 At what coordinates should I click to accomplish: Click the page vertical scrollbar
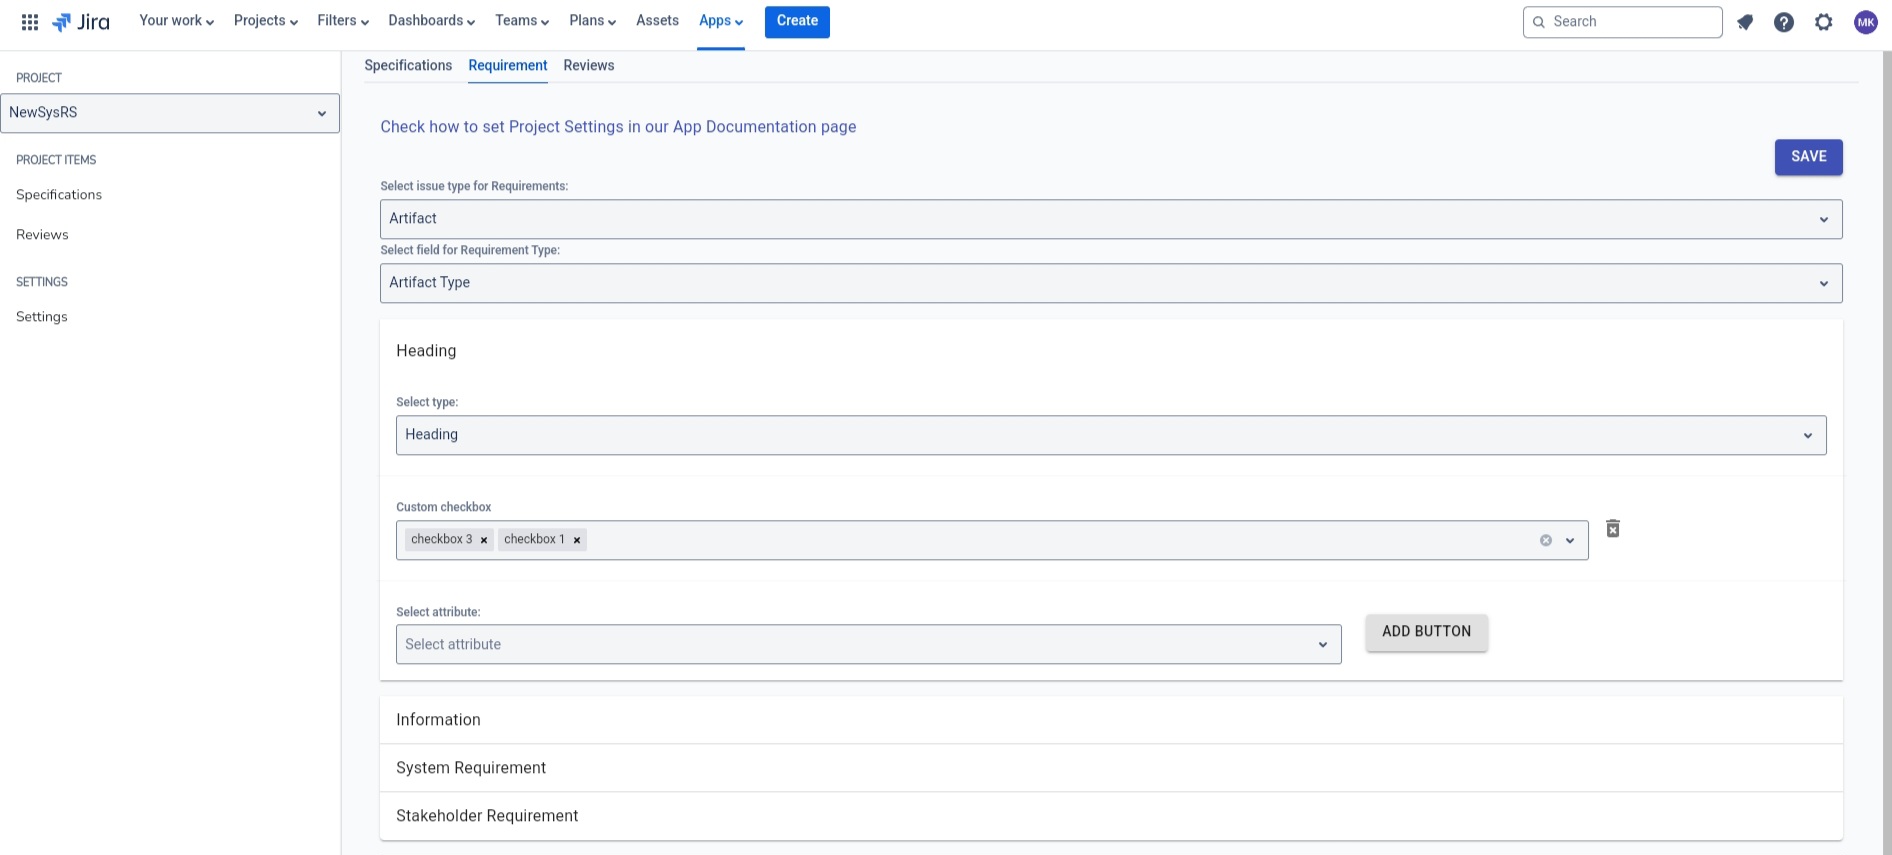1886,452
